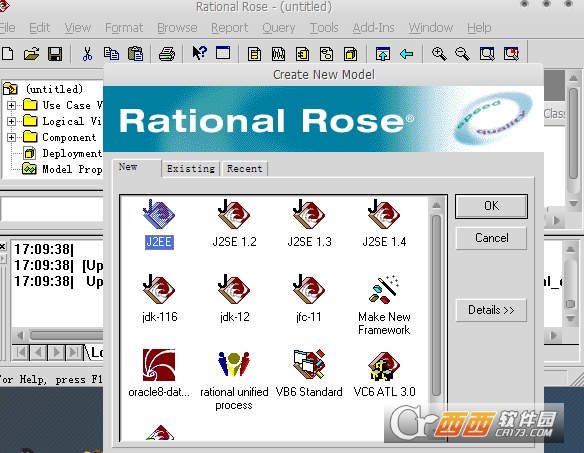Screen dimensions: 584x453
Task: Select the Model Properties tree item
Action: click(72, 170)
